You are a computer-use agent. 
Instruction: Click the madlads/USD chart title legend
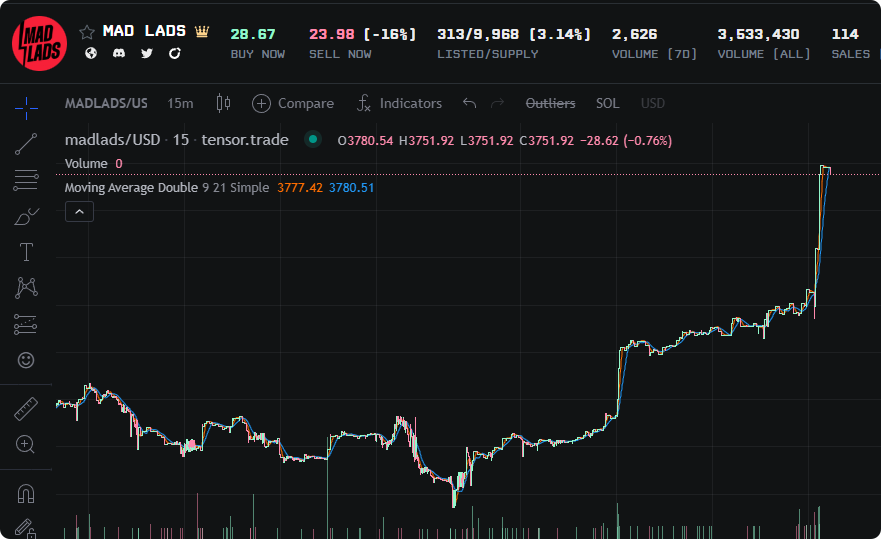coord(176,140)
